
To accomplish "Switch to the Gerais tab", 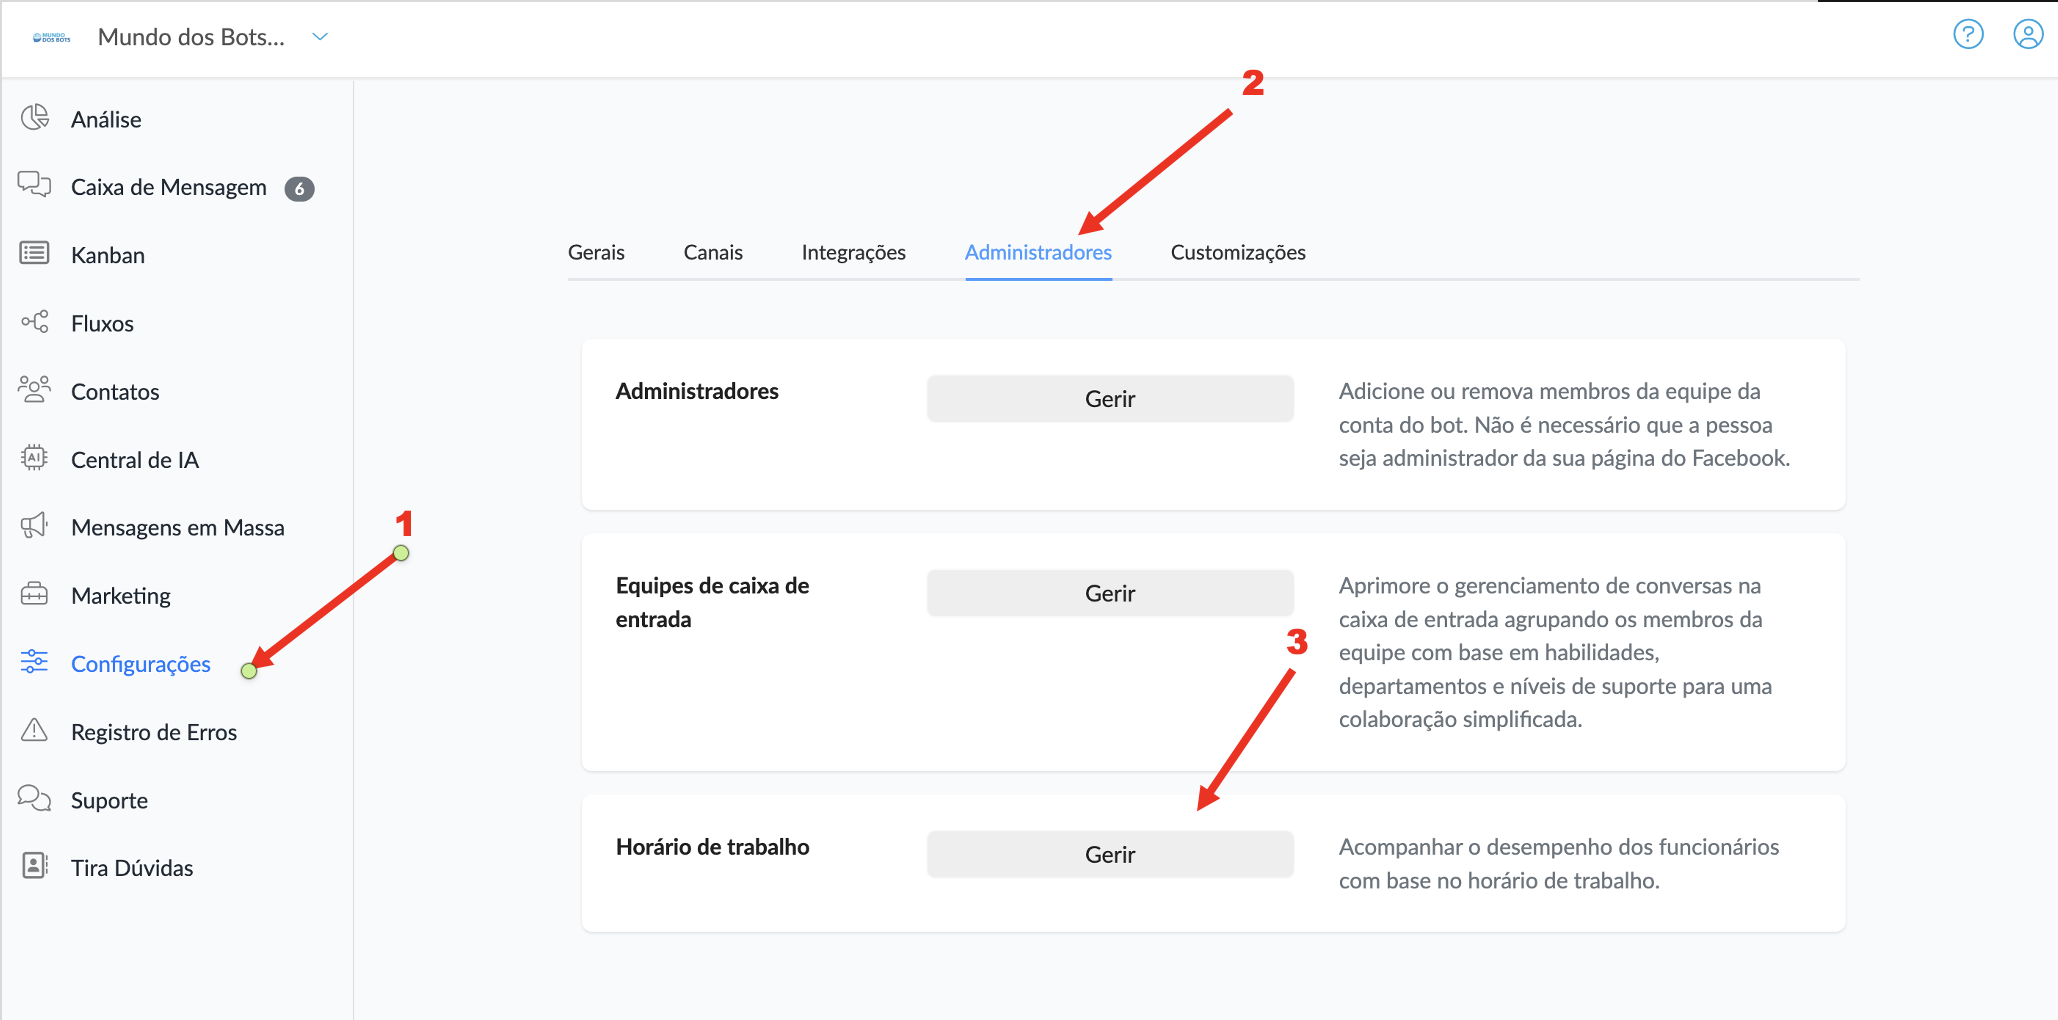I will point(596,253).
